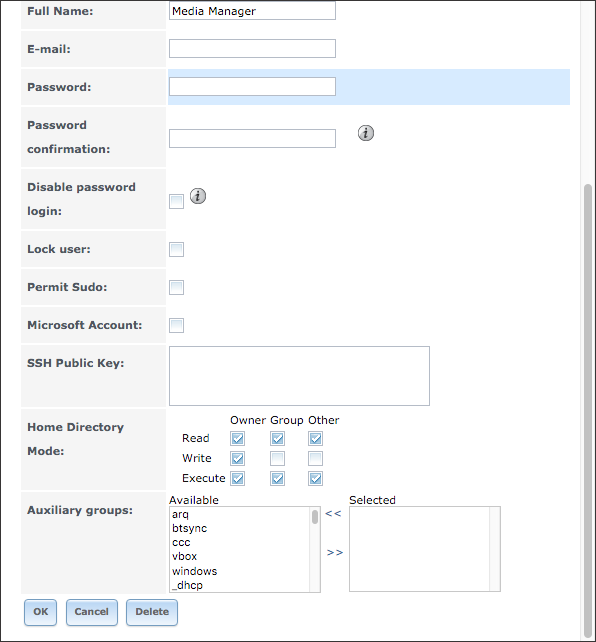The height and width of the screenshot is (642, 596).
Task: Click info icon beside Password confirmation field
Action: tap(366, 133)
